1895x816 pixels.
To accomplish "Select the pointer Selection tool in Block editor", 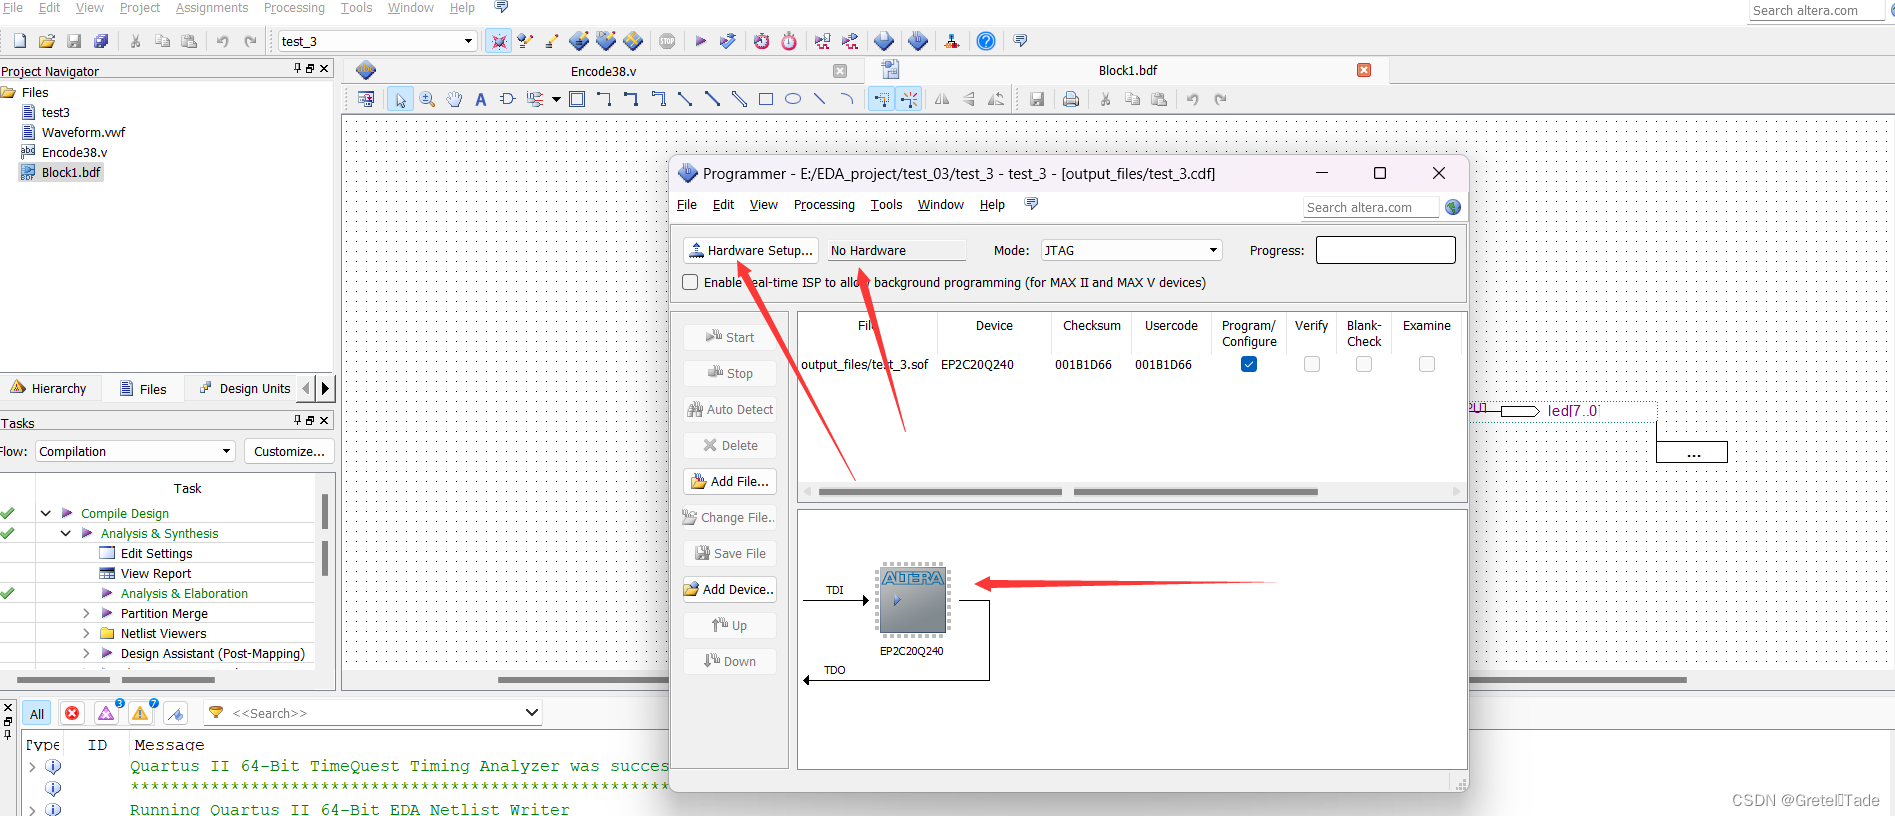I will [x=400, y=99].
